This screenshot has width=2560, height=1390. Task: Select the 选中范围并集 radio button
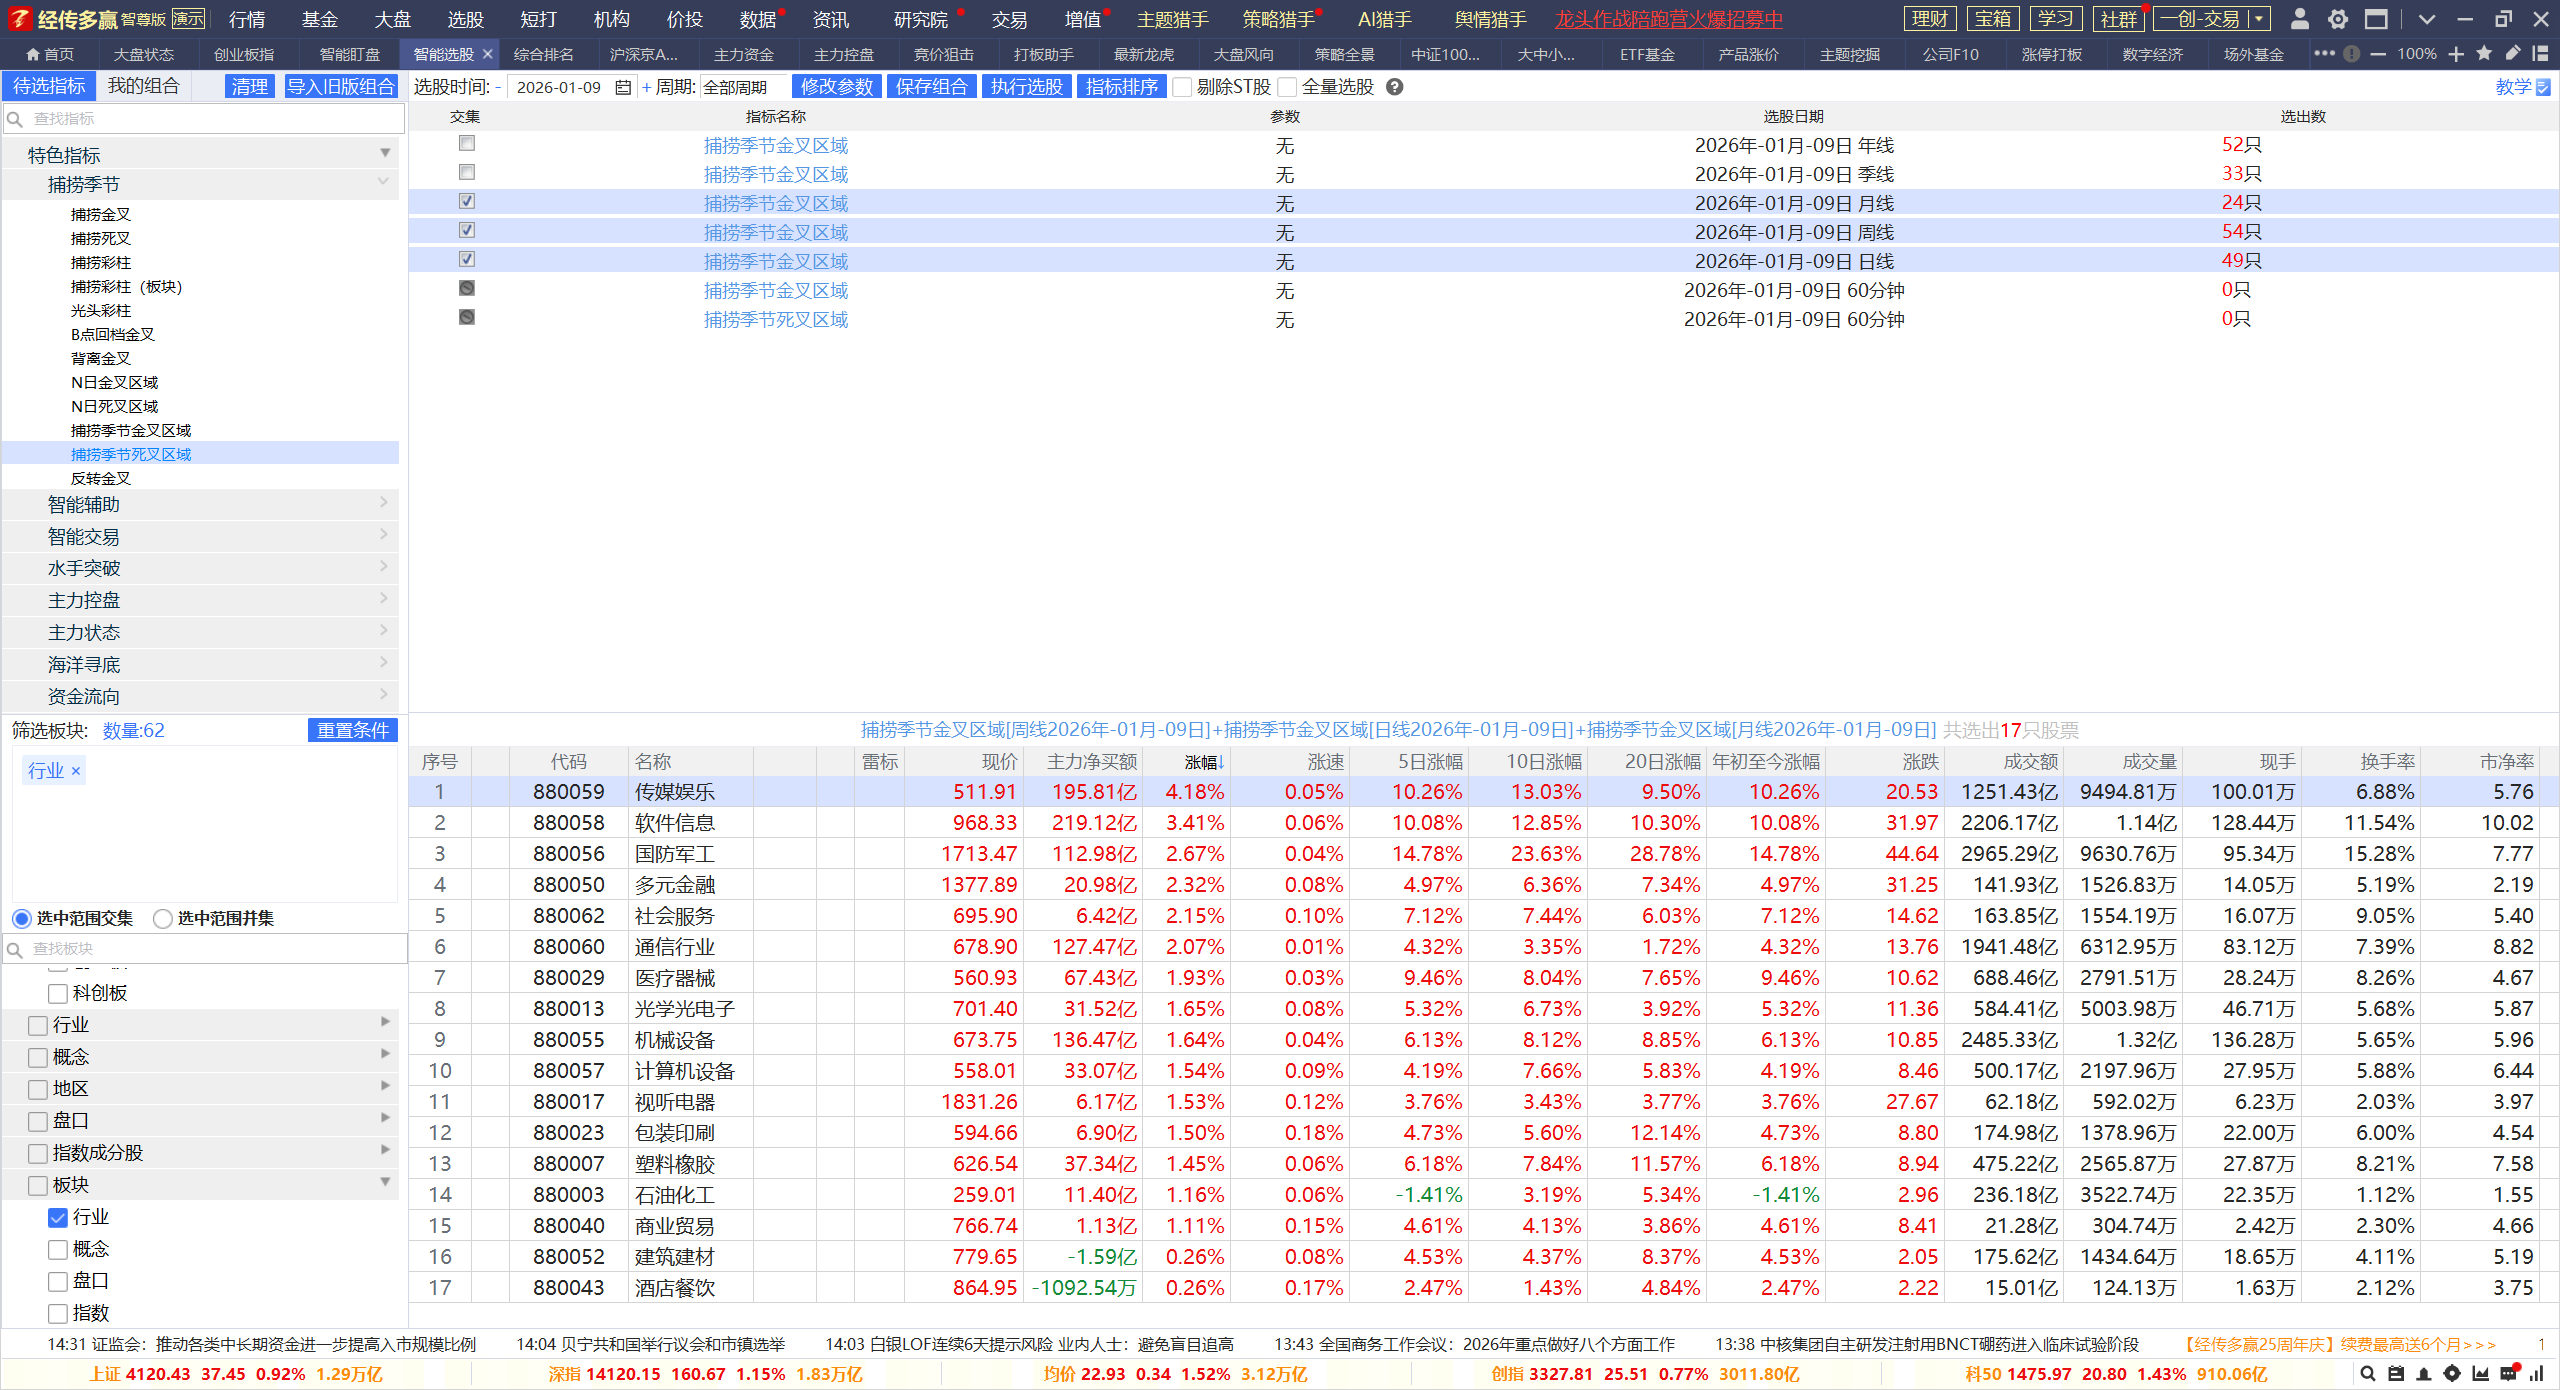tap(163, 918)
